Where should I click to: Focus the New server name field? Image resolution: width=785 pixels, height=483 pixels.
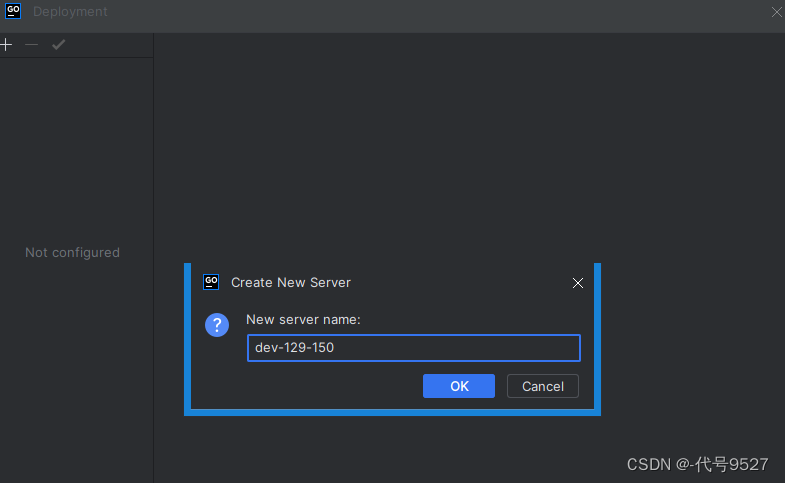click(x=414, y=348)
